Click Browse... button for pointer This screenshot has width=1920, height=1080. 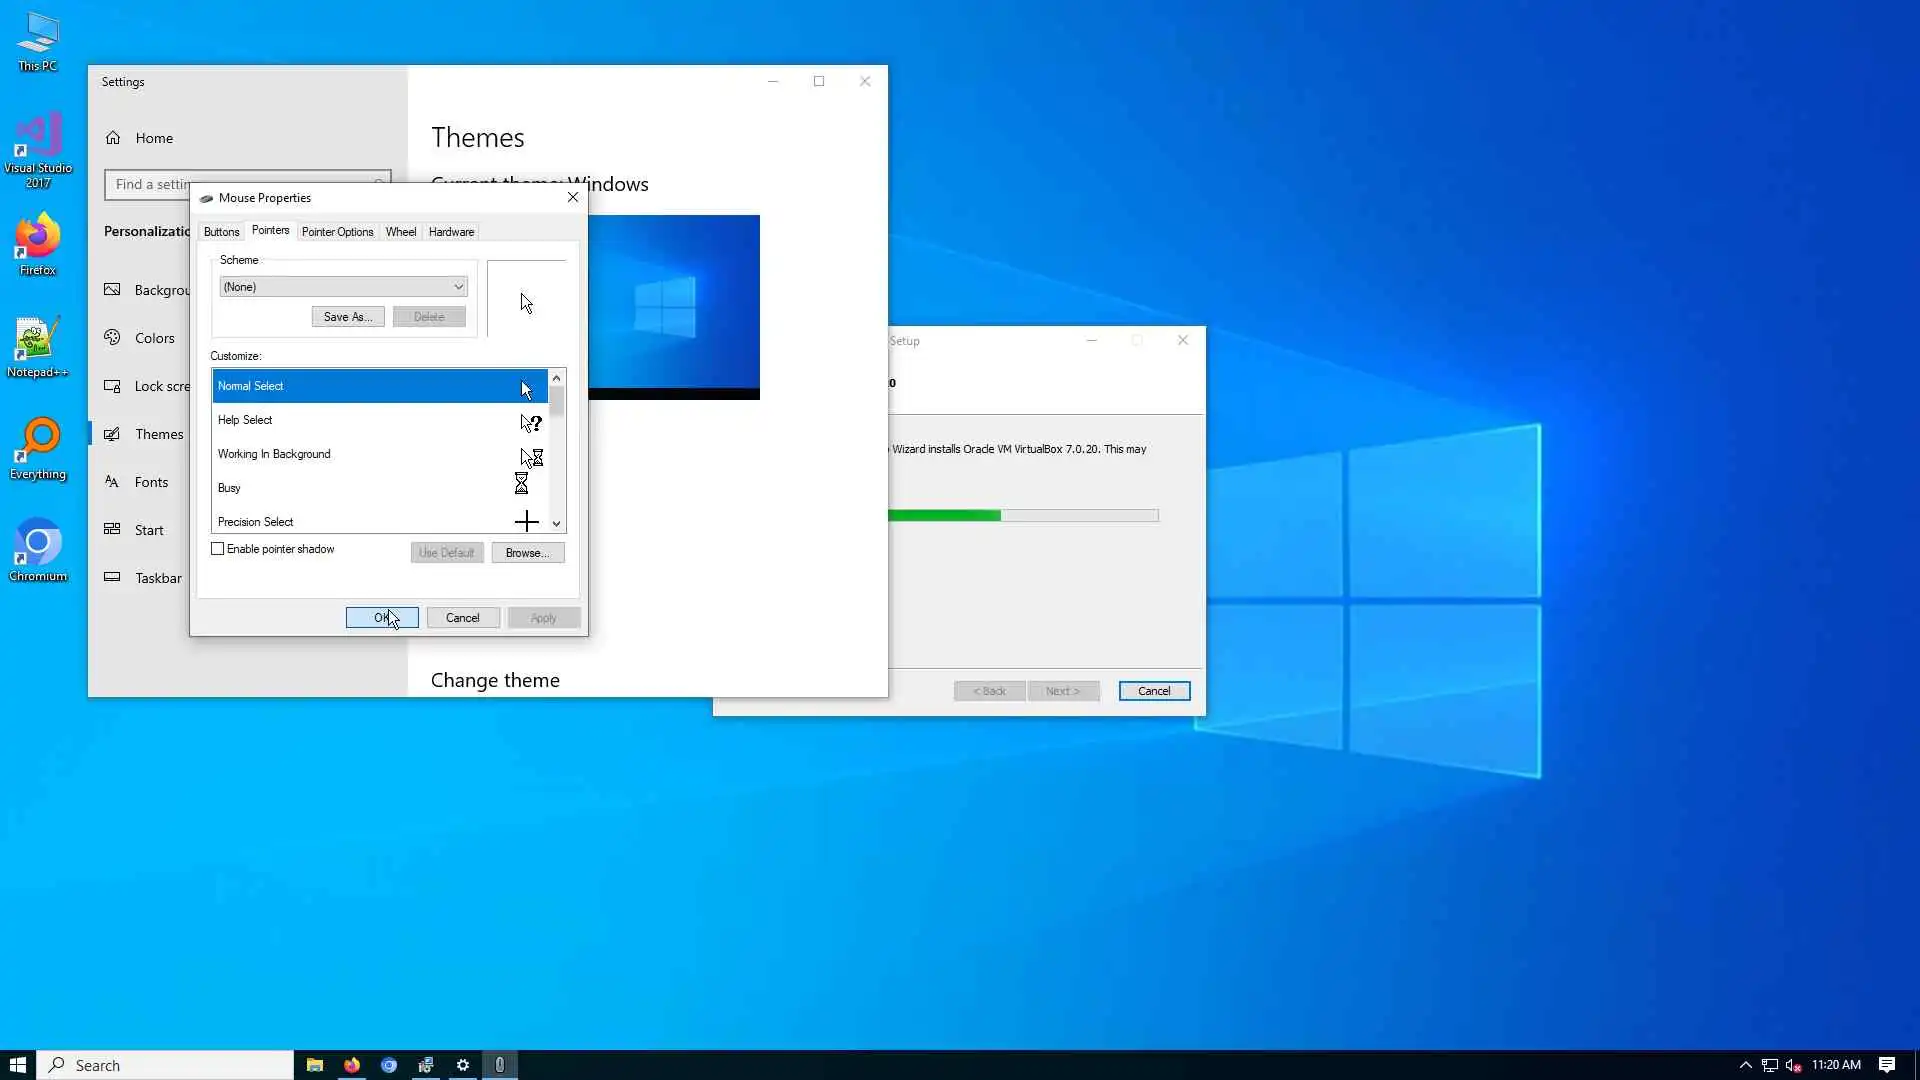(527, 553)
